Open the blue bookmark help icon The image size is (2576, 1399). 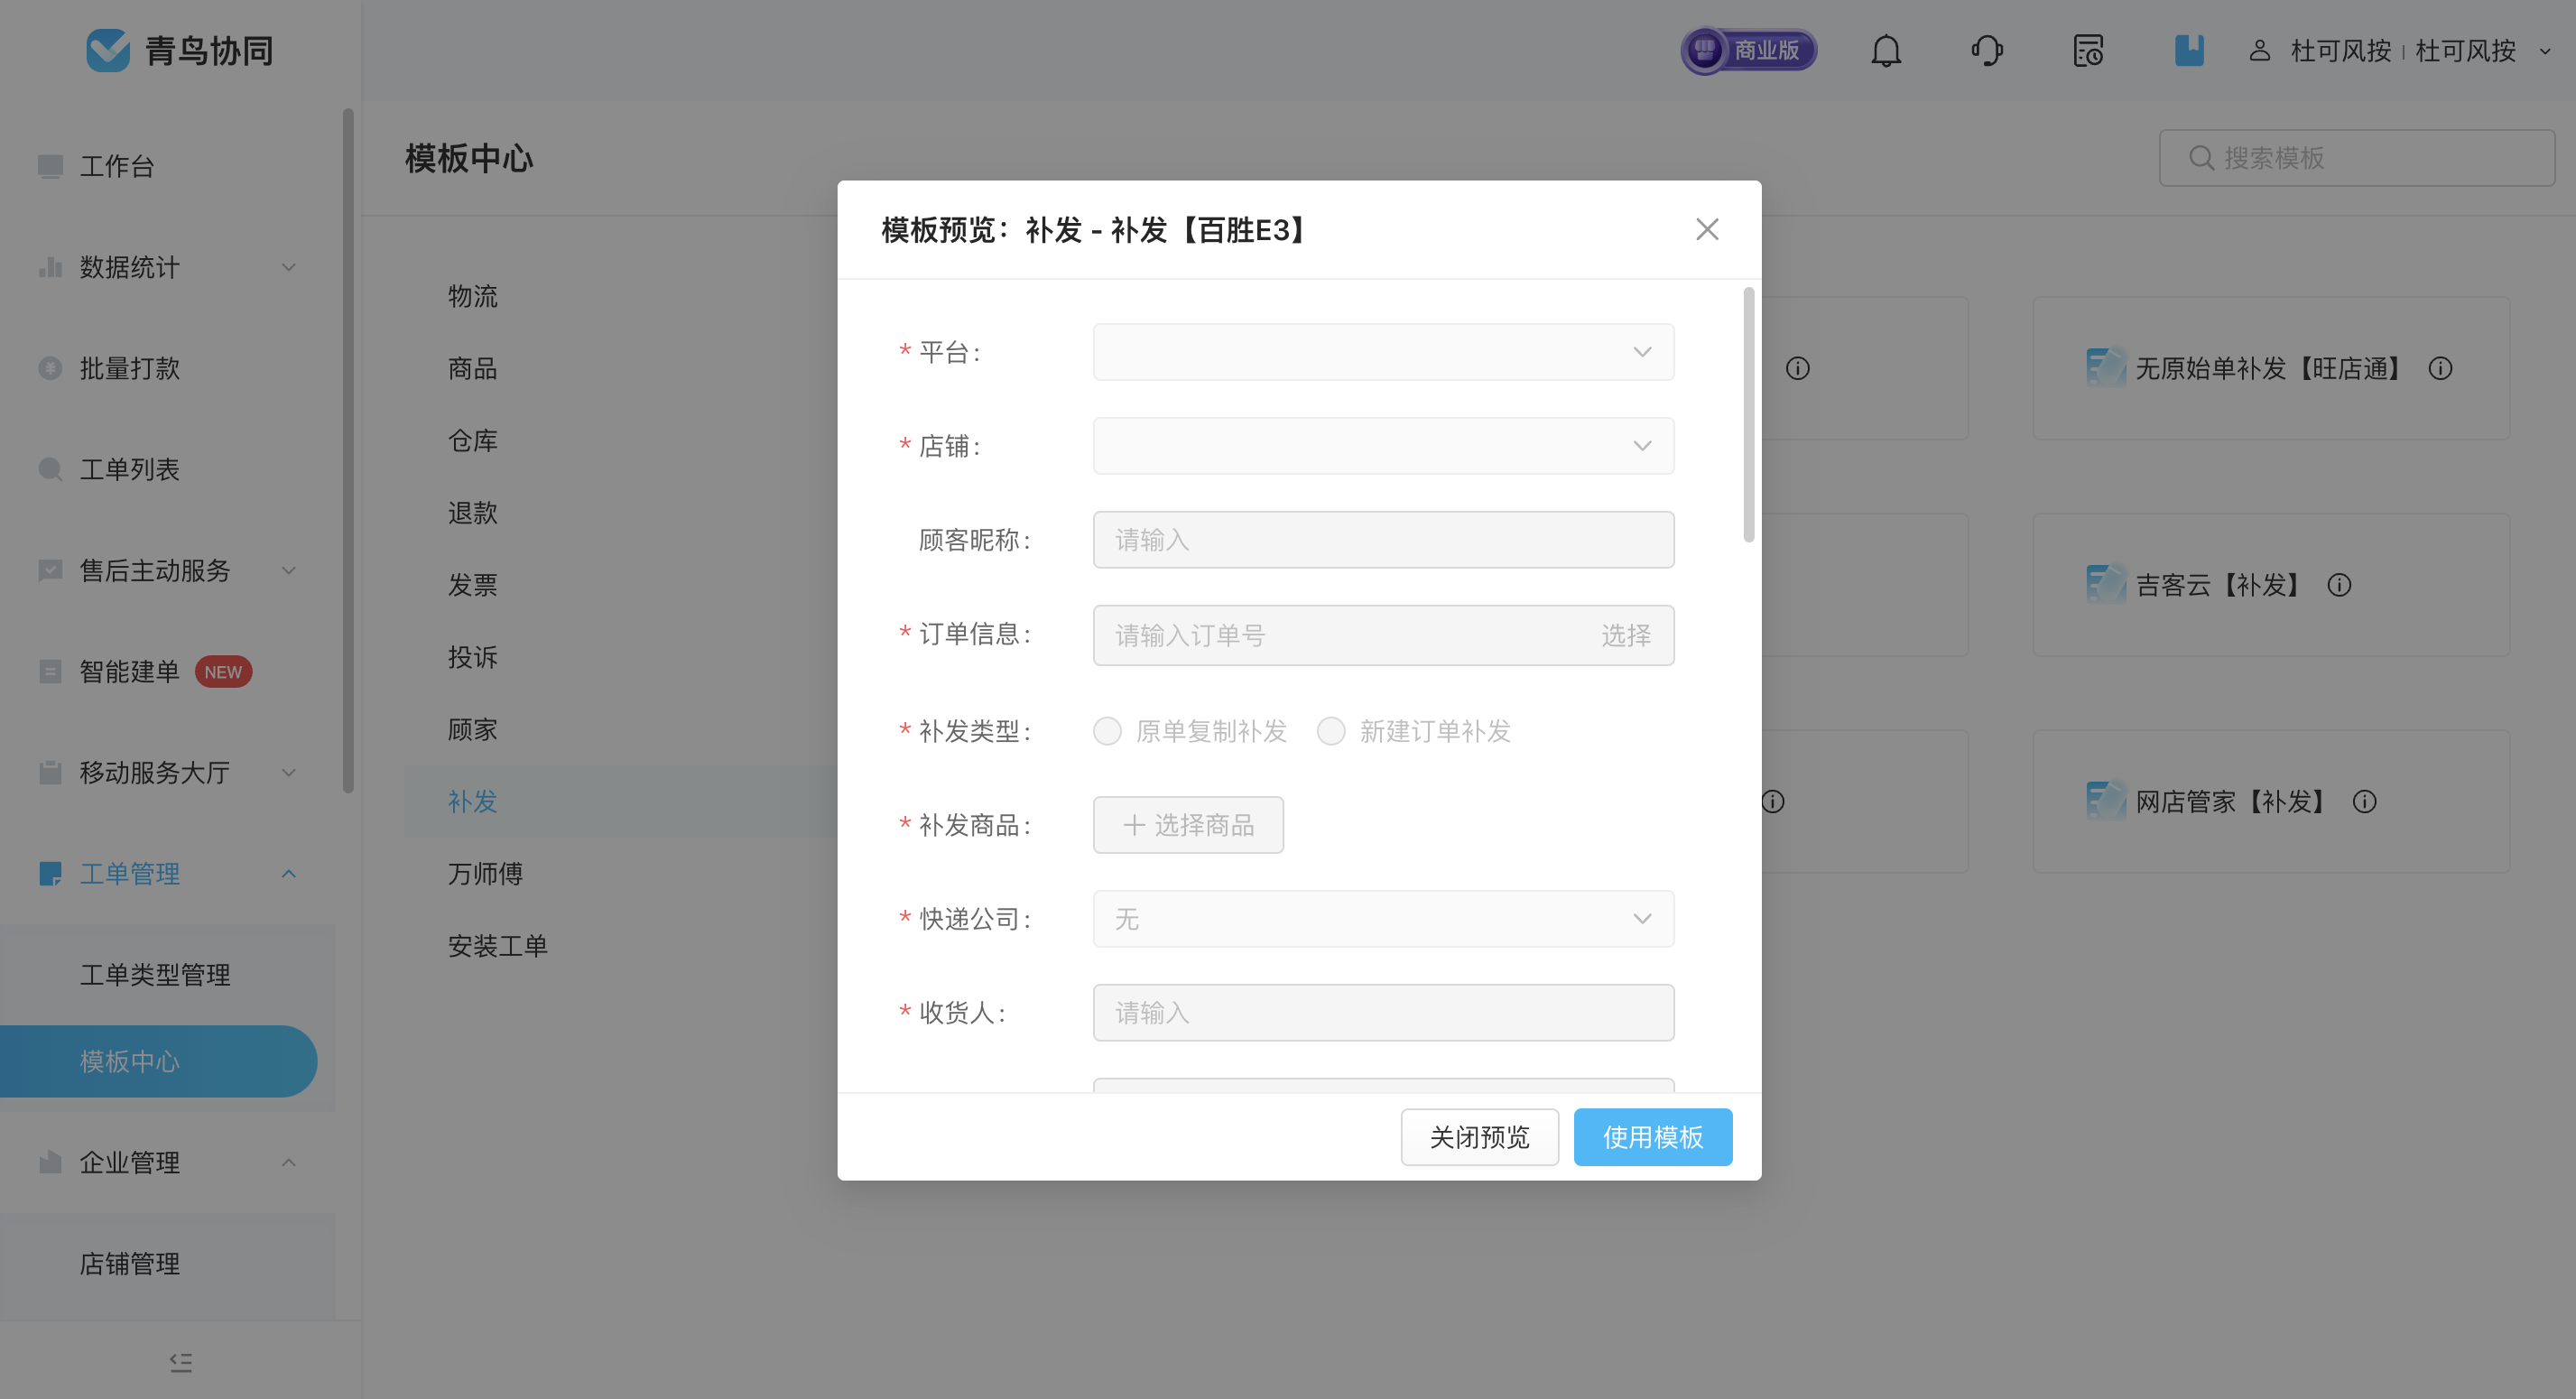tap(2189, 50)
